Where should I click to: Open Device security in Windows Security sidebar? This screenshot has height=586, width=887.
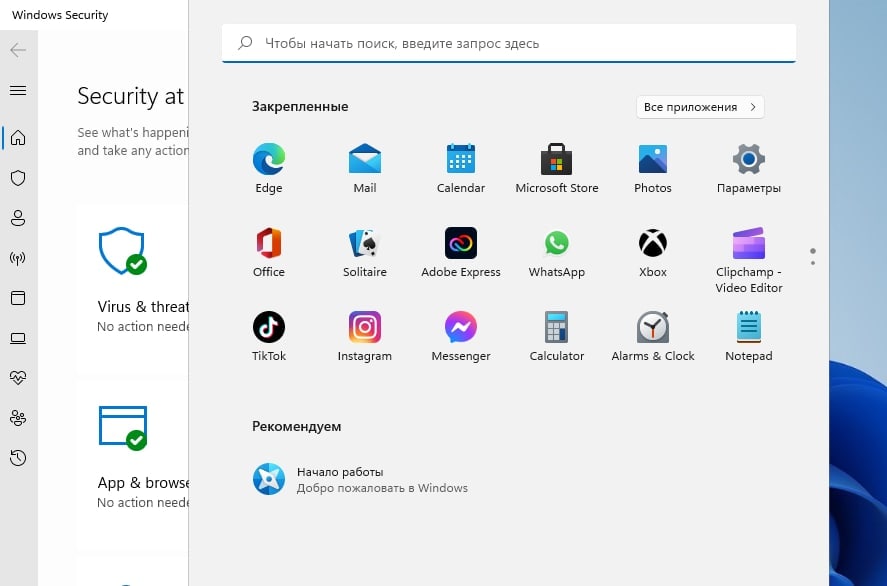[18, 338]
